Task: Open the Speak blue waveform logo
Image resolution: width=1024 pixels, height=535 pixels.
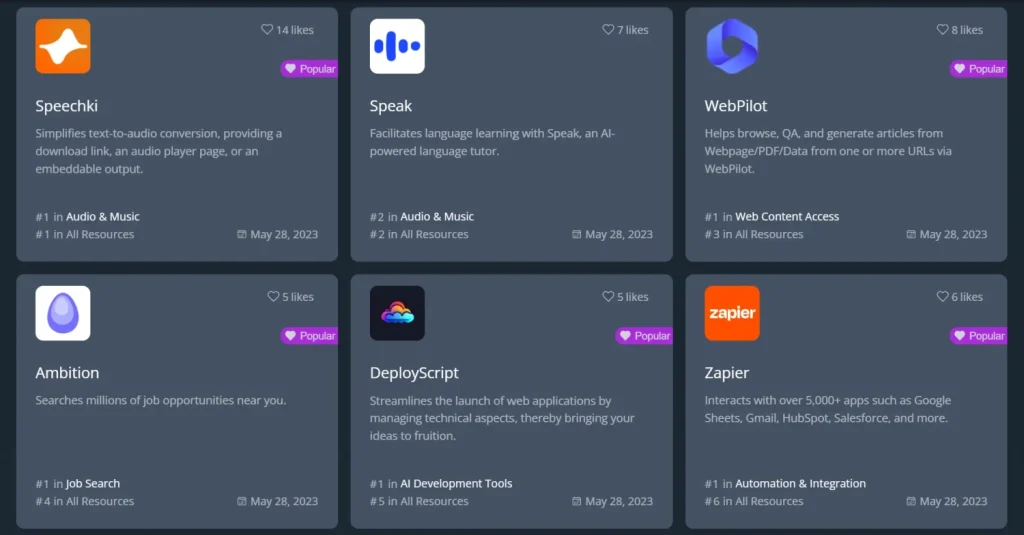Action: coord(397,46)
